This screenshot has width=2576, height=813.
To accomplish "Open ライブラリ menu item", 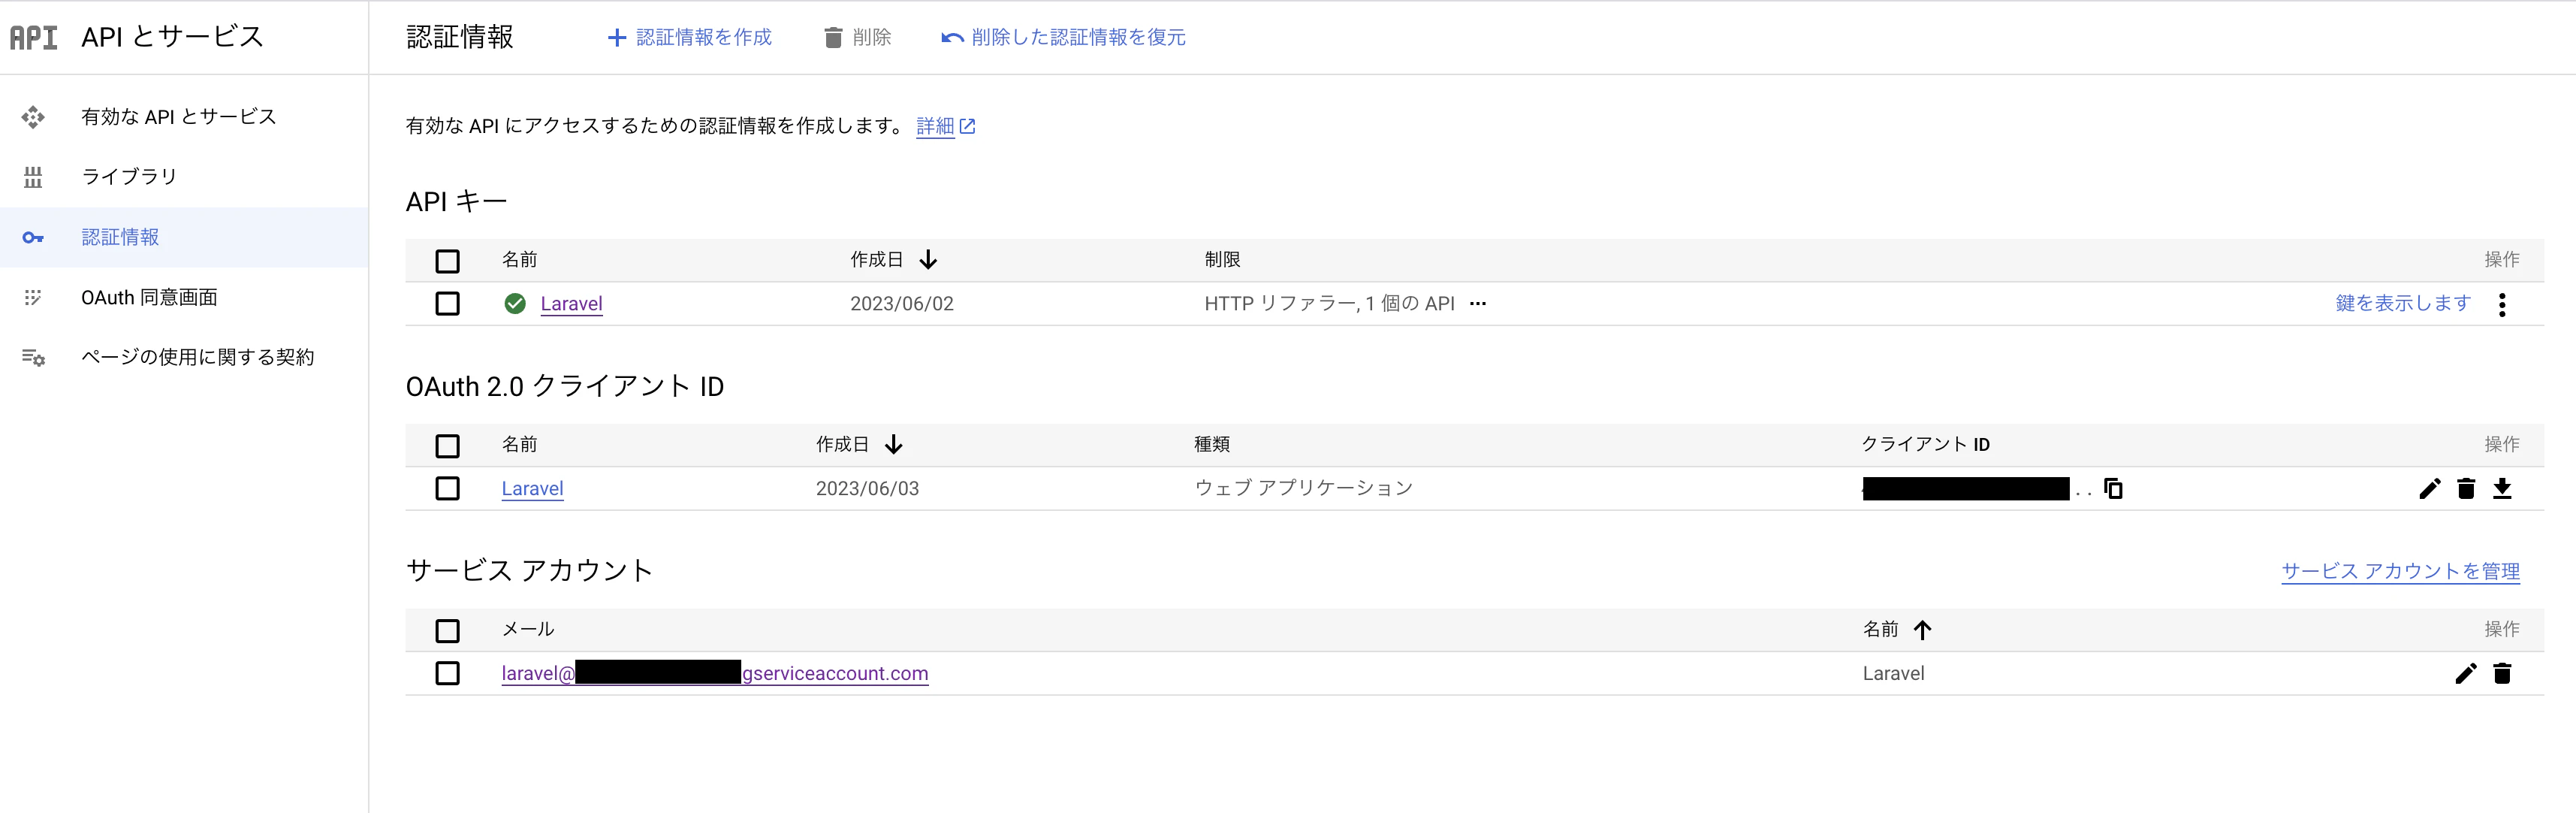I will pos(184,177).
